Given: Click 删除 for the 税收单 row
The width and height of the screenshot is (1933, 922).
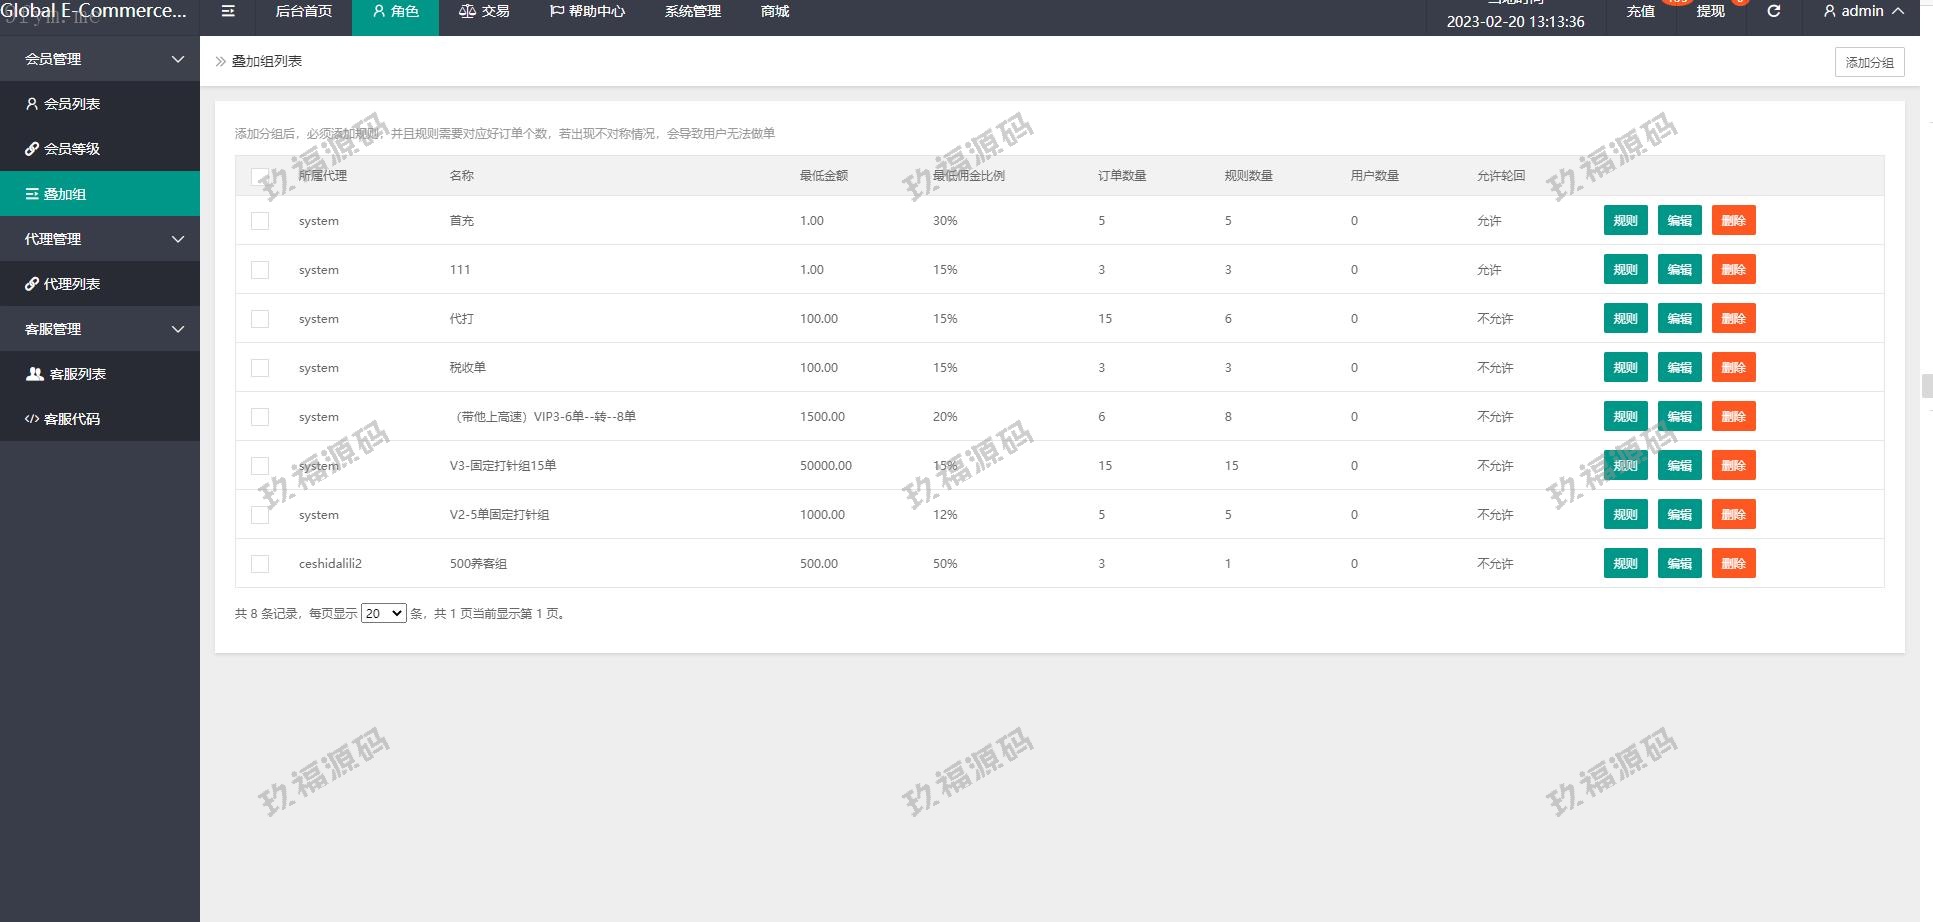Looking at the screenshot, I should (x=1733, y=368).
